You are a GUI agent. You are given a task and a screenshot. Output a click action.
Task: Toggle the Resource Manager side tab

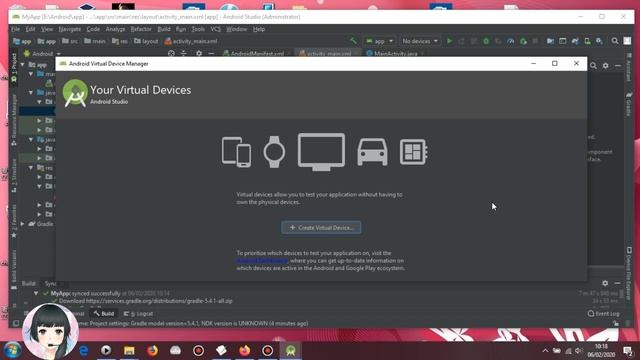point(14,119)
